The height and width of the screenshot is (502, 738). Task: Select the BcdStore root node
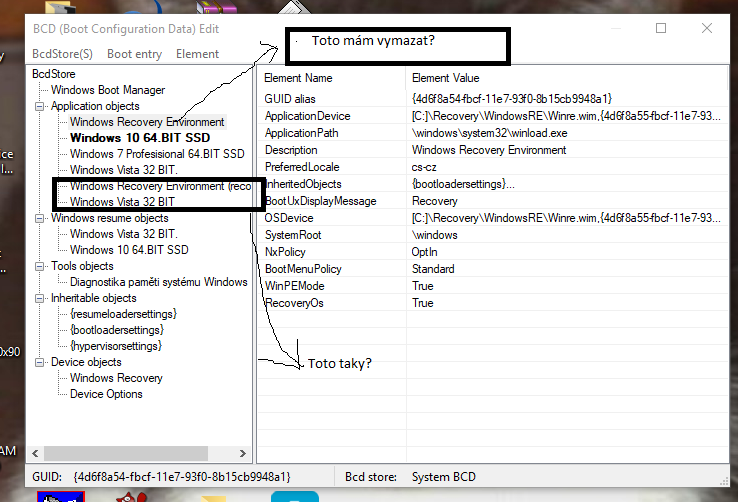[x=54, y=74]
